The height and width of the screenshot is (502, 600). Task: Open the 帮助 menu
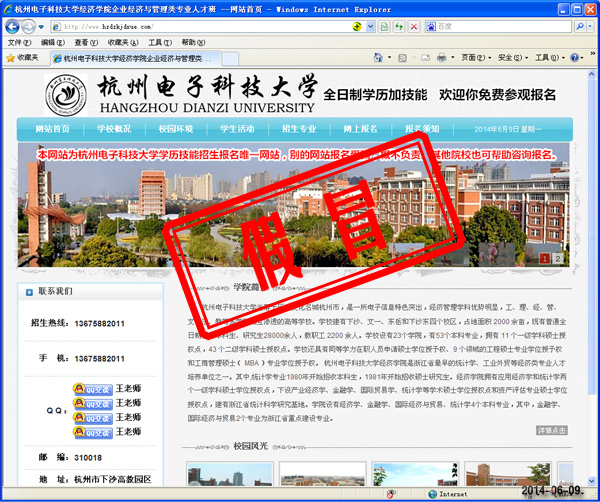coord(193,42)
